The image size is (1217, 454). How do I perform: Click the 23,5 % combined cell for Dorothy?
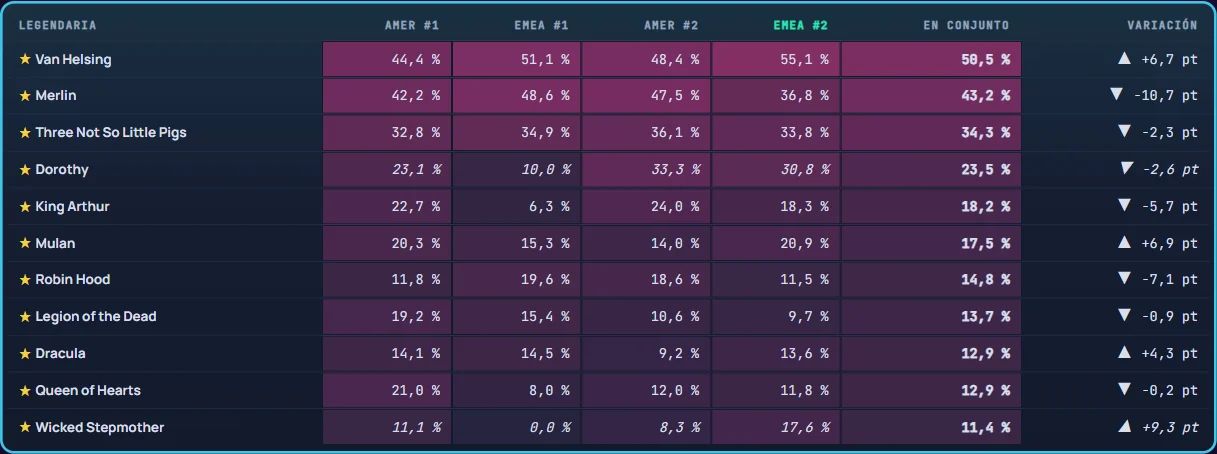point(931,170)
